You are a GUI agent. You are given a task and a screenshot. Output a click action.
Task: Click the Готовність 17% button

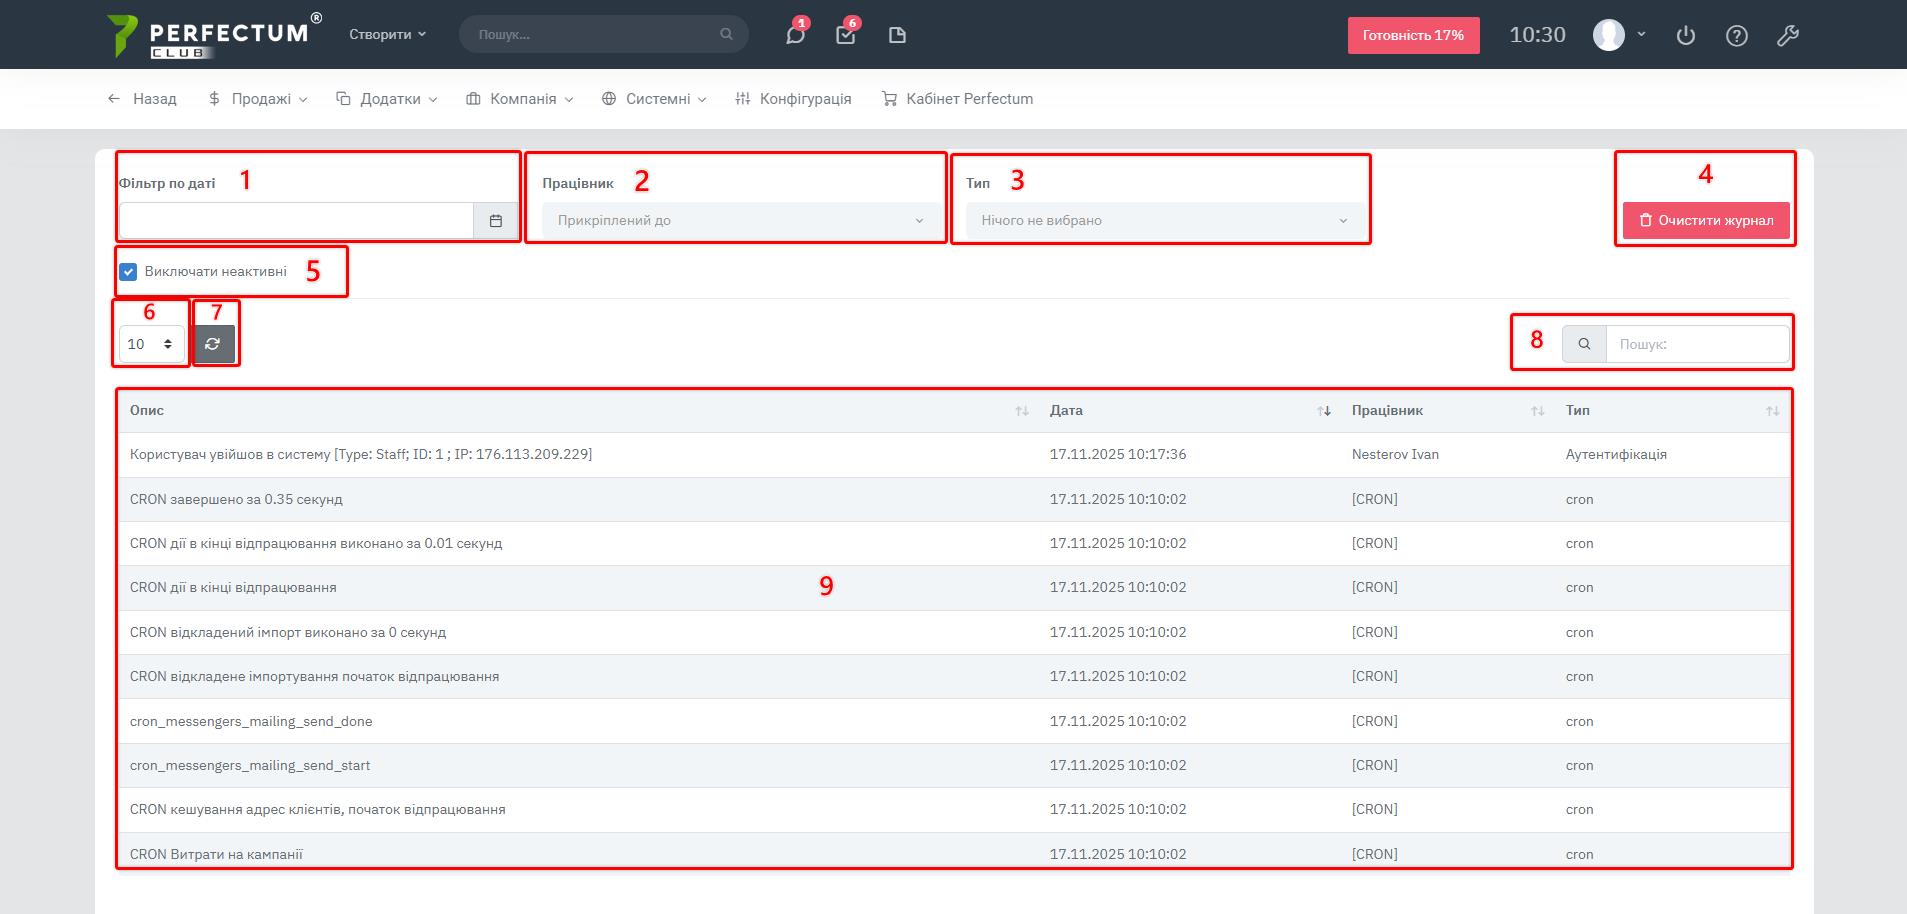[x=1413, y=35]
